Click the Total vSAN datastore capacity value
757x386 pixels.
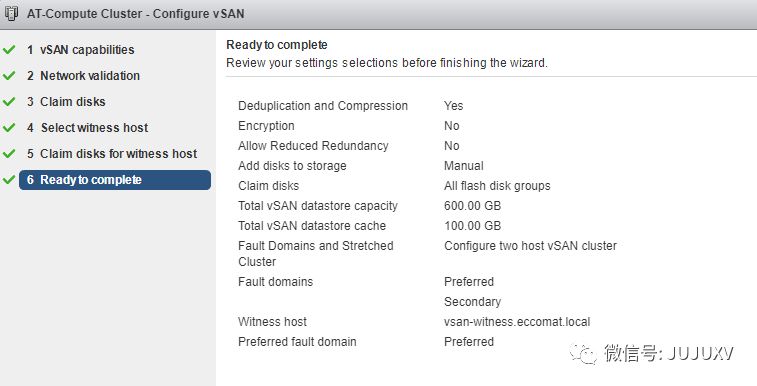tap(473, 206)
